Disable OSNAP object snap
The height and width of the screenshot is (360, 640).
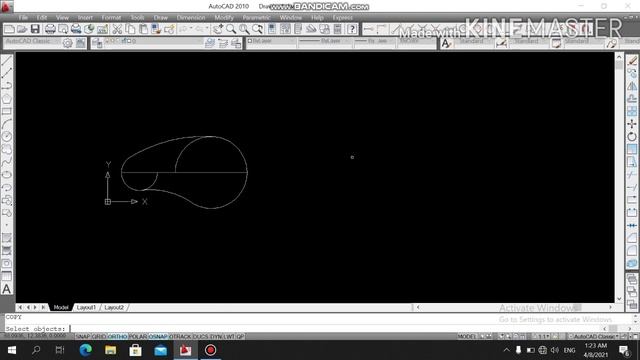[158, 337]
